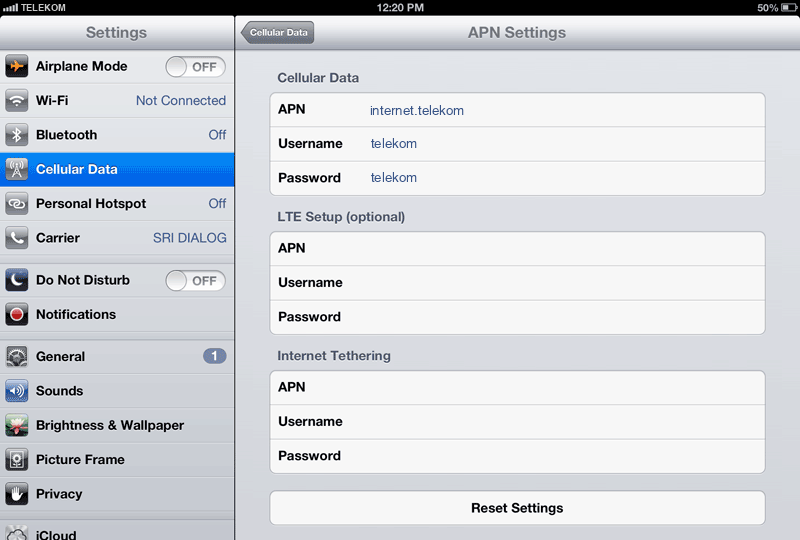Tap the Internet Tethering Password field
This screenshot has height=540, width=800.
click(517, 456)
